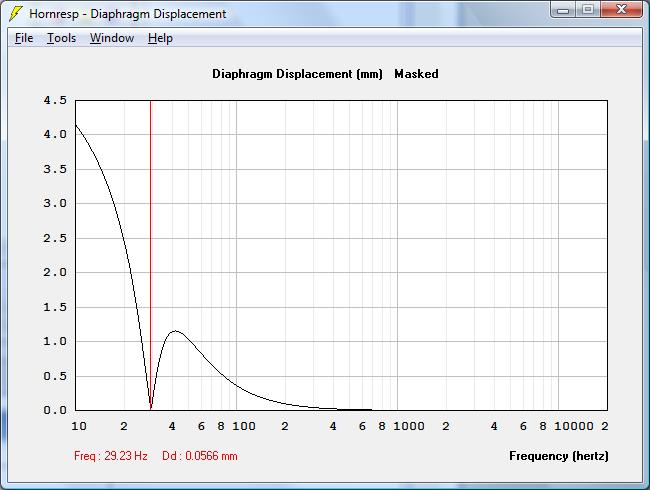Close the Diaphragm Displacement window
The image size is (650, 490).
[621, 10]
